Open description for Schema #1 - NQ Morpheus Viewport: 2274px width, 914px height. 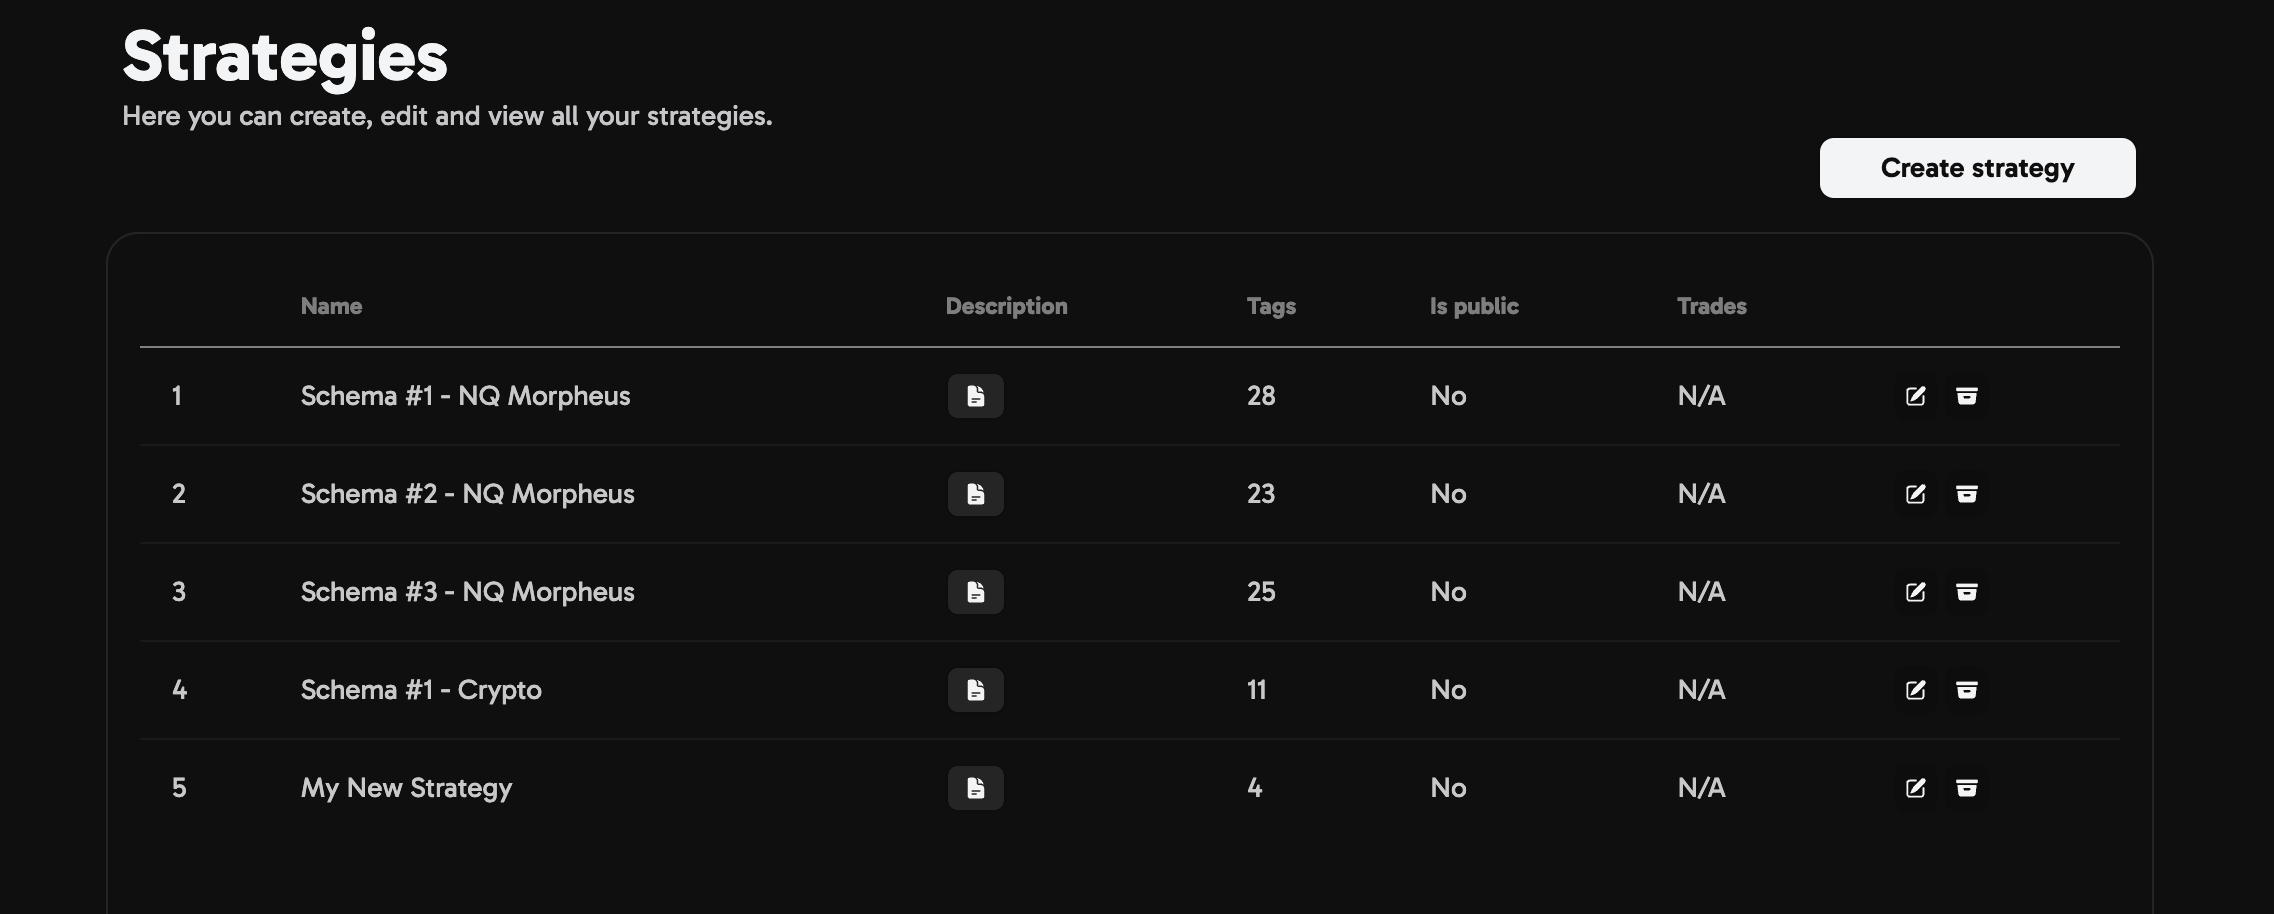975,396
